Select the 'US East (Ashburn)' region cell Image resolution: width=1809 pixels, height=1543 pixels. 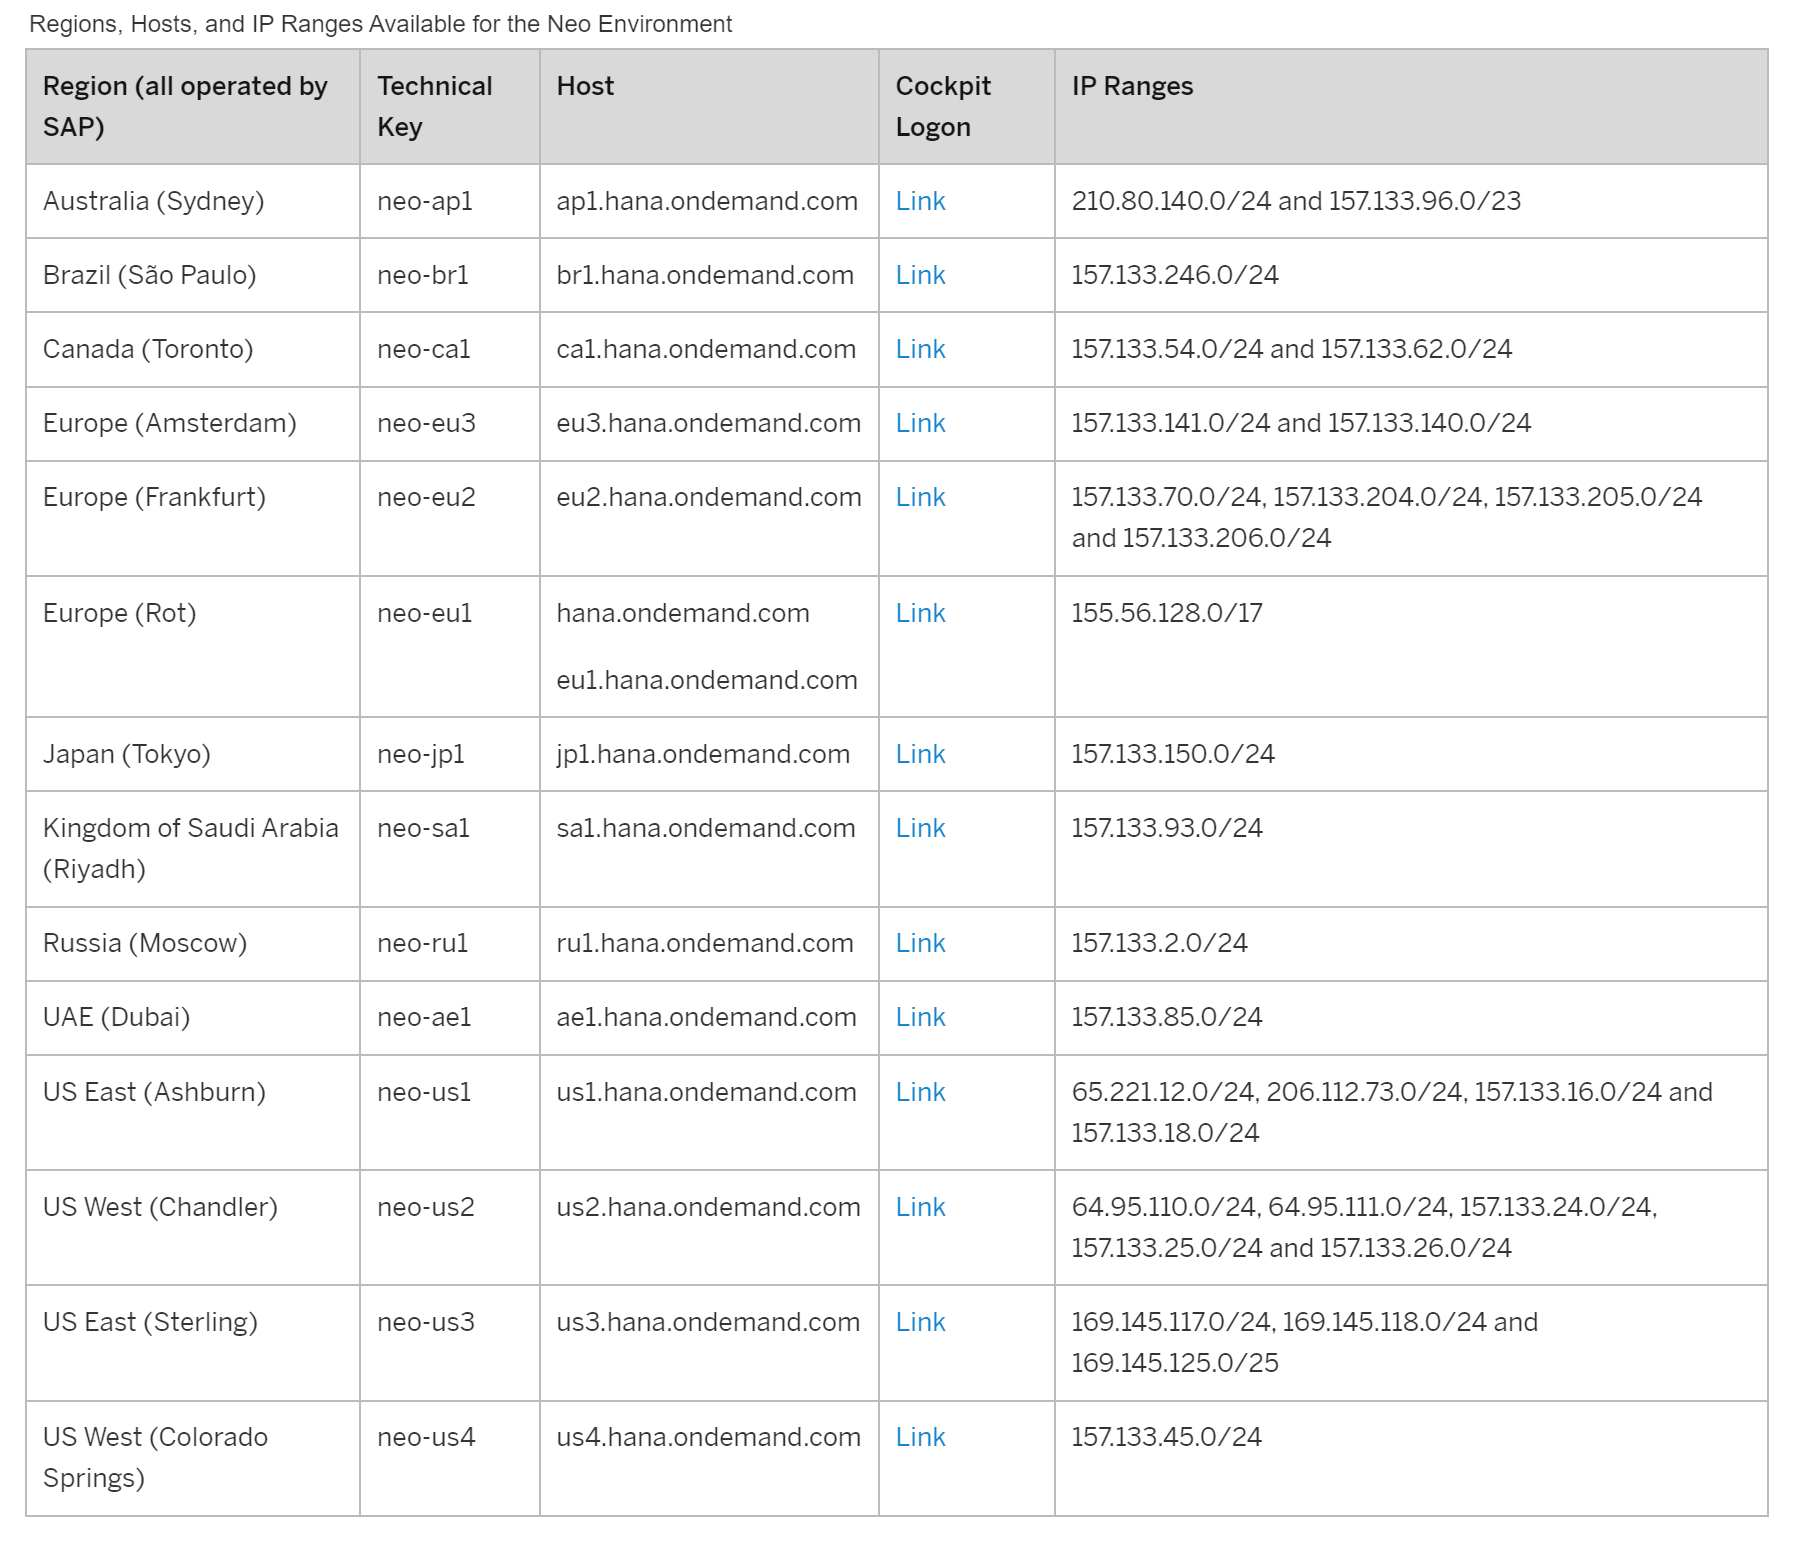pyautogui.click(x=193, y=1112)
